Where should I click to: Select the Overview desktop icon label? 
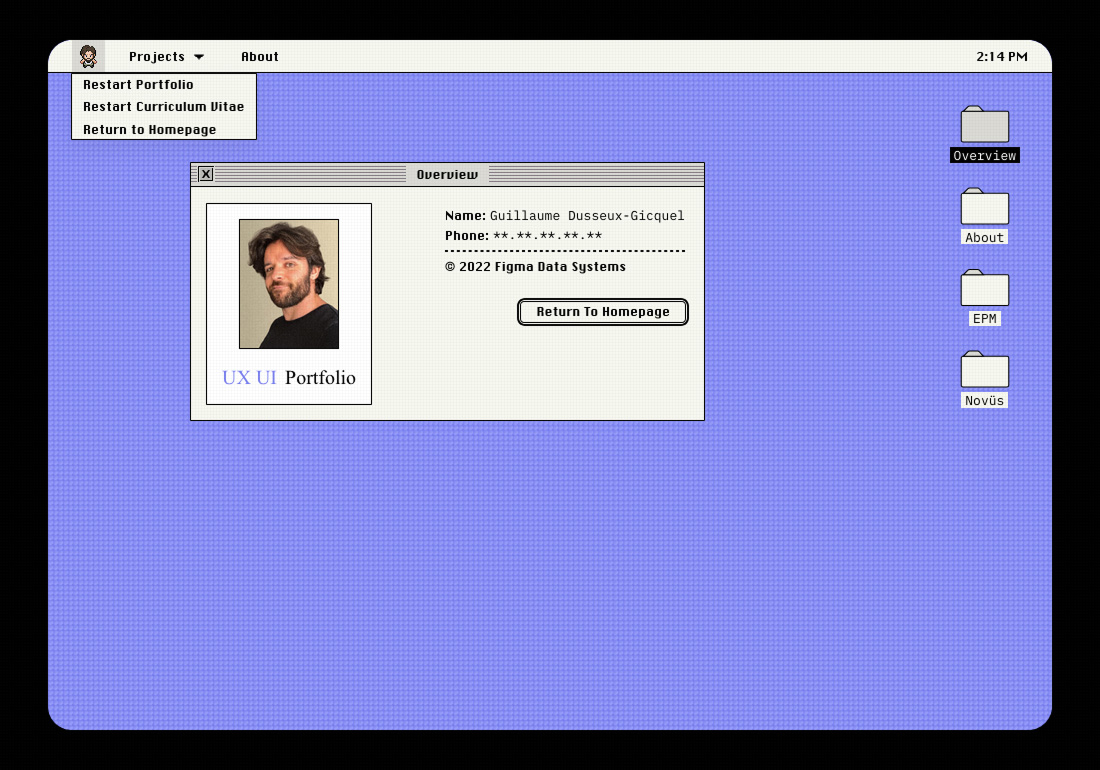pos(984,155)
